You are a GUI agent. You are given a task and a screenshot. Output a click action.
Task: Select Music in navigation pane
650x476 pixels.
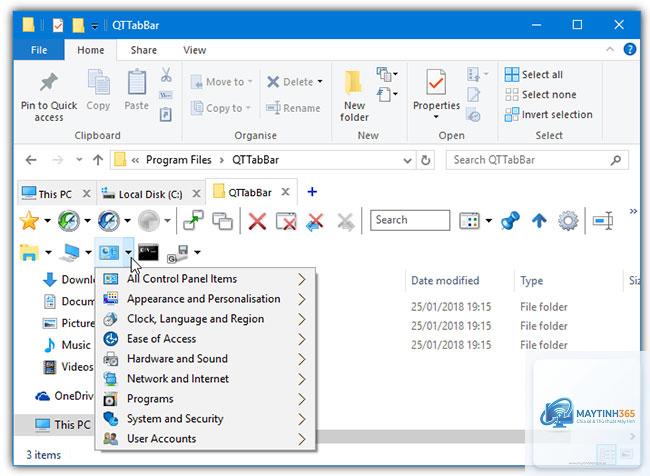pyautogui.click(x=76, y=345)
